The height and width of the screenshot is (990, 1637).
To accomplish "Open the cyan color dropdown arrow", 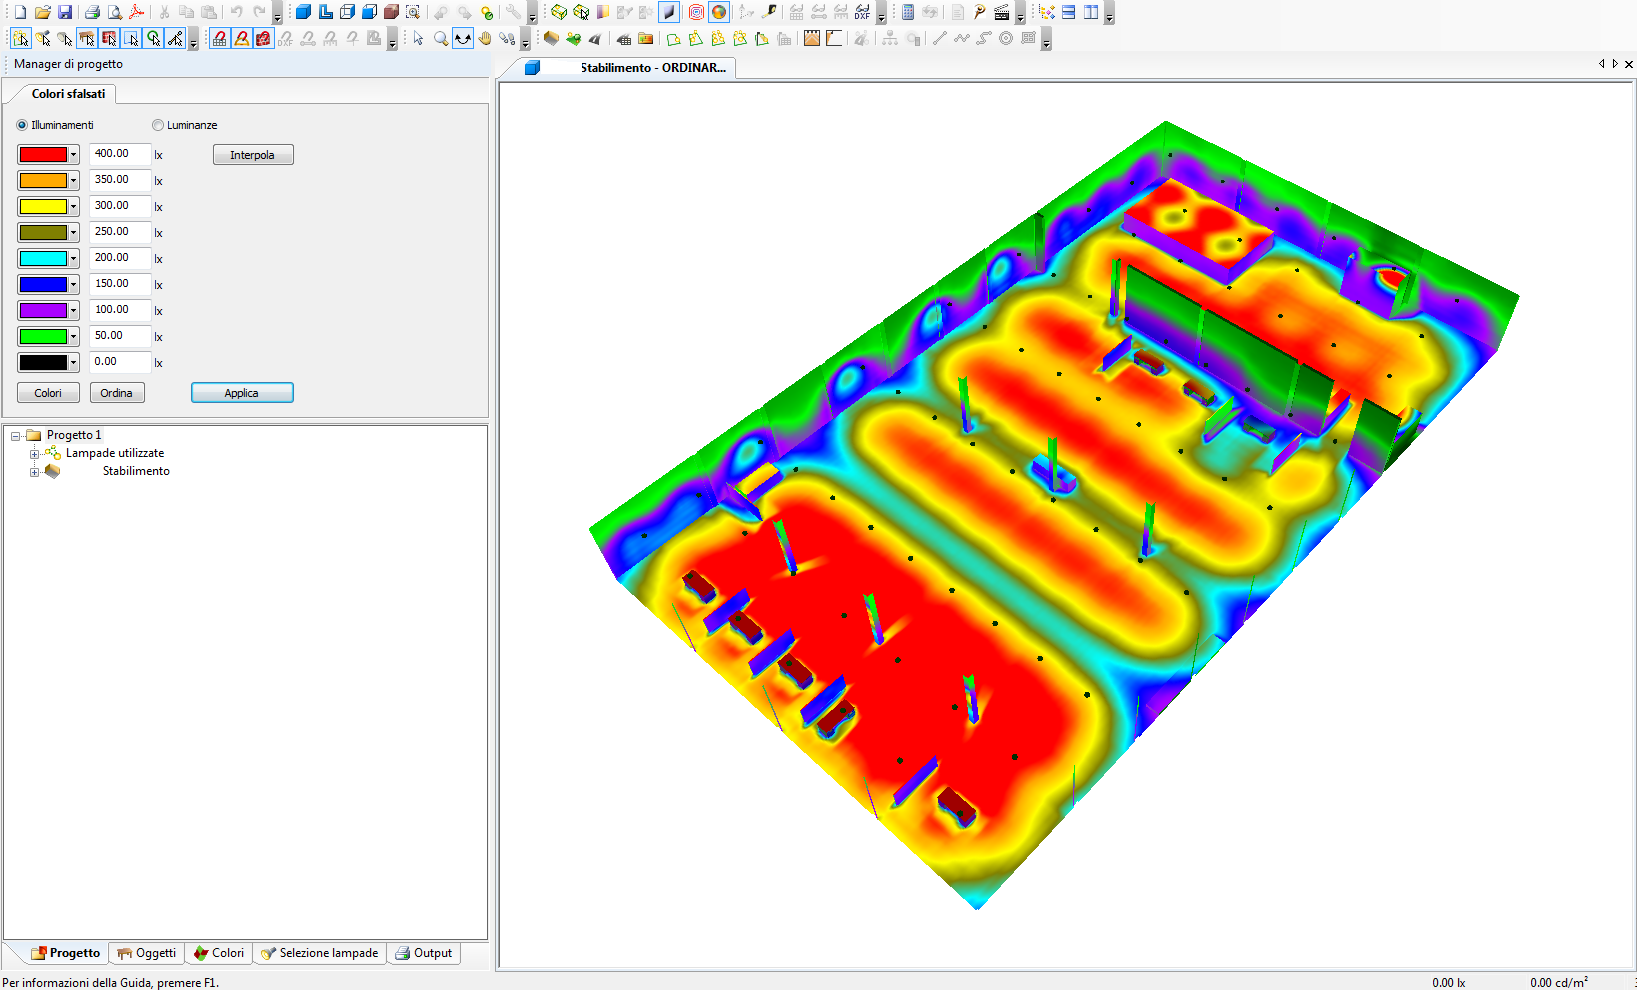I will [73, 259].
